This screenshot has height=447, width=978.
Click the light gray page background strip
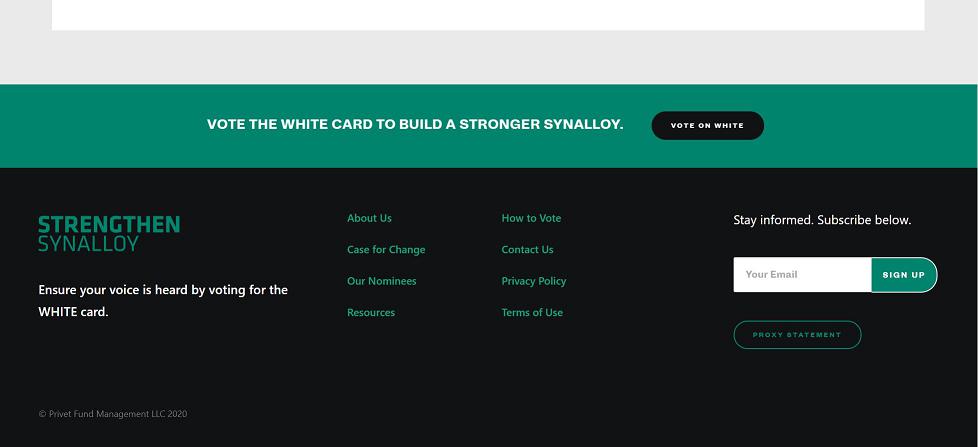click(488, 58)
